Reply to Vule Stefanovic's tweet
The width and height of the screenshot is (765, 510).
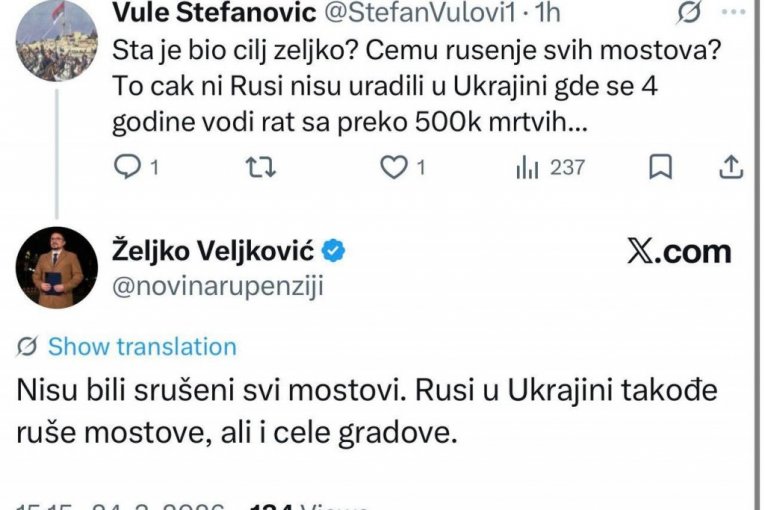point(128,168)
